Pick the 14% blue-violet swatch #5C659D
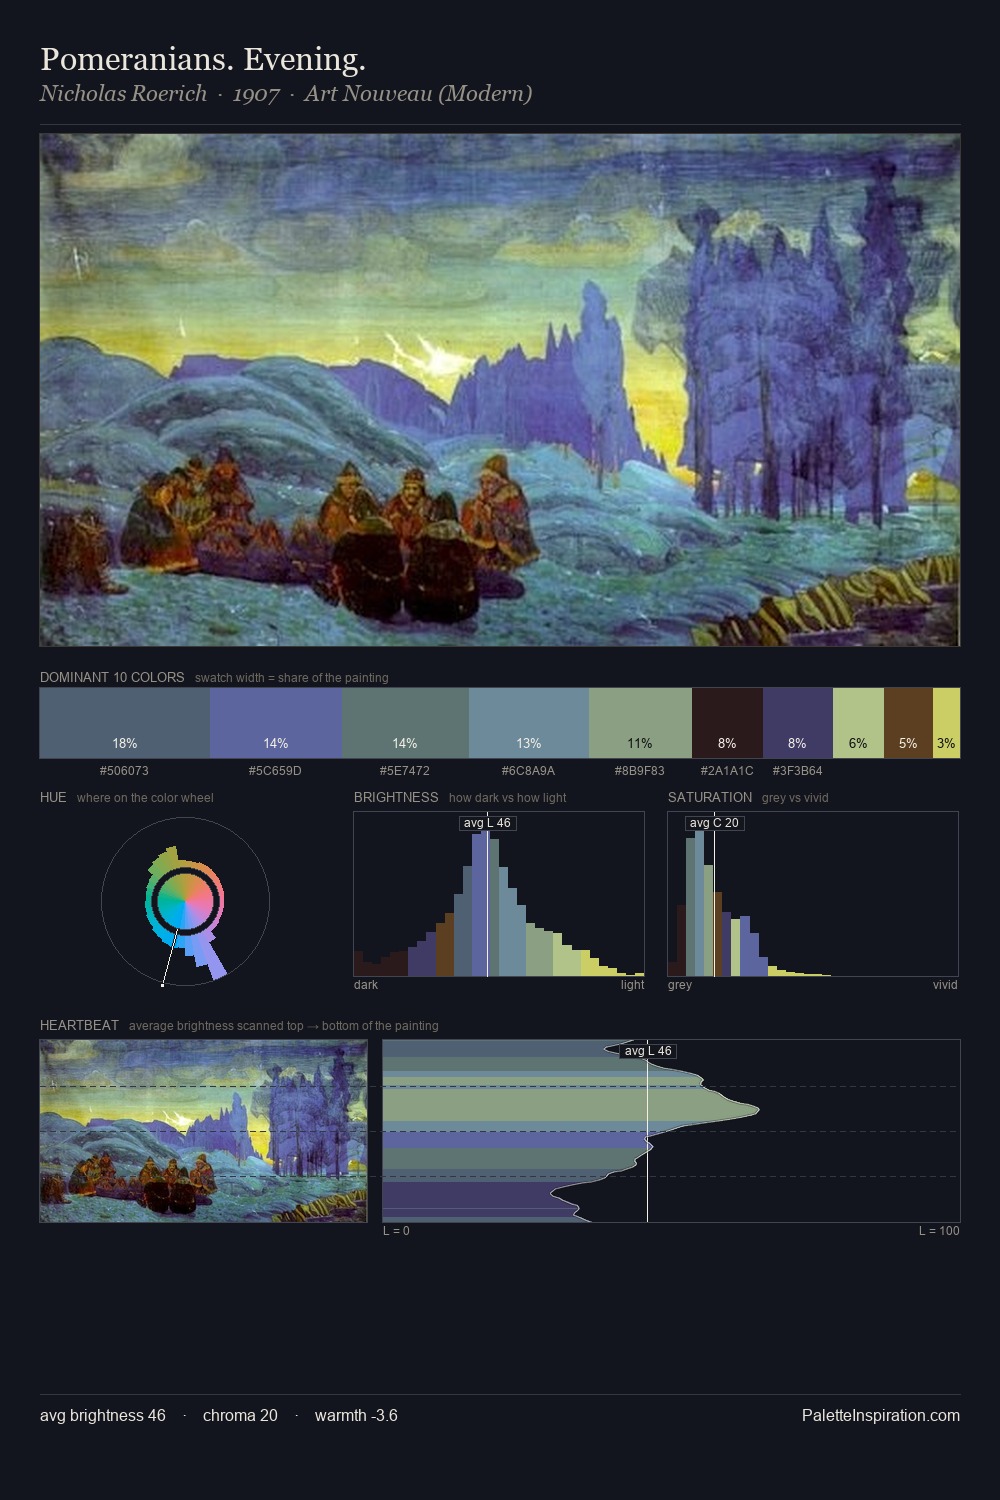The image size is (1000, 1500). 276,723
